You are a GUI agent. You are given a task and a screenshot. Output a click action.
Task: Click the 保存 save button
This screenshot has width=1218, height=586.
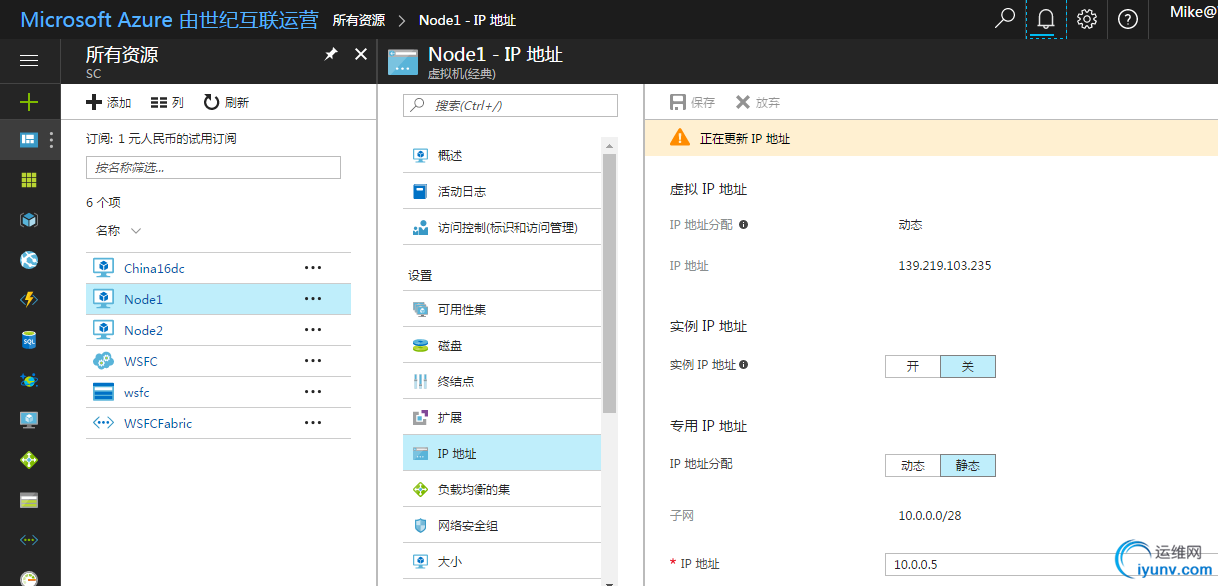point(692,102)
